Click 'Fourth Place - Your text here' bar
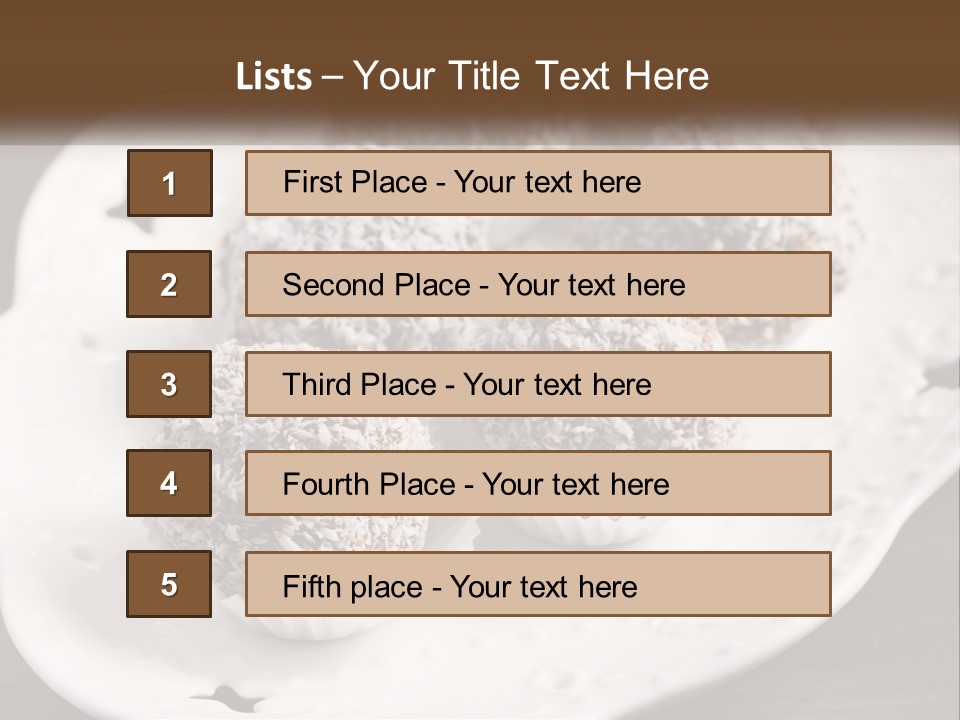960x720 pixels. (538, 483)
